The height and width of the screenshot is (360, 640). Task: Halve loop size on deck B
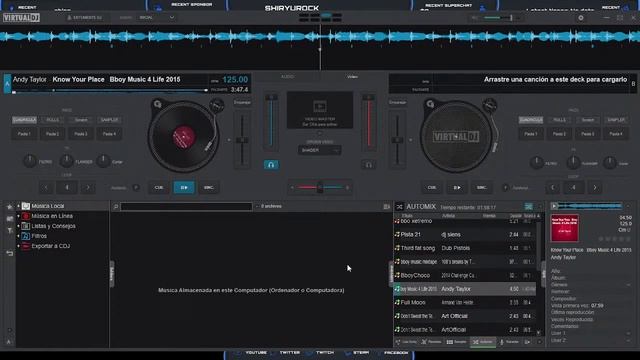point(553,187)
